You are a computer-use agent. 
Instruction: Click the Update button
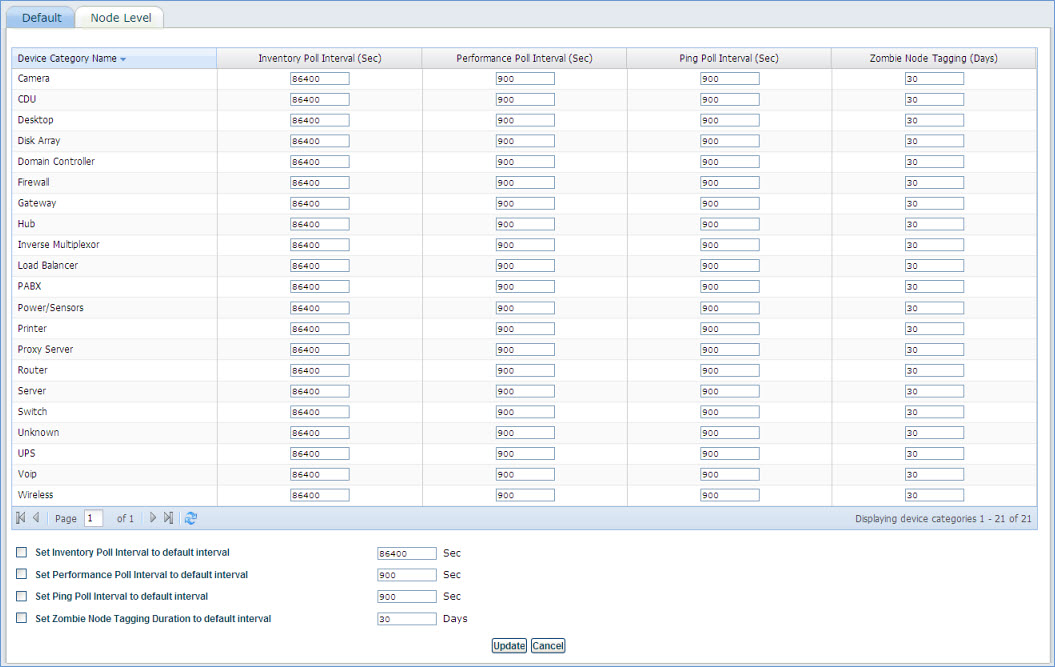point(509,645)
